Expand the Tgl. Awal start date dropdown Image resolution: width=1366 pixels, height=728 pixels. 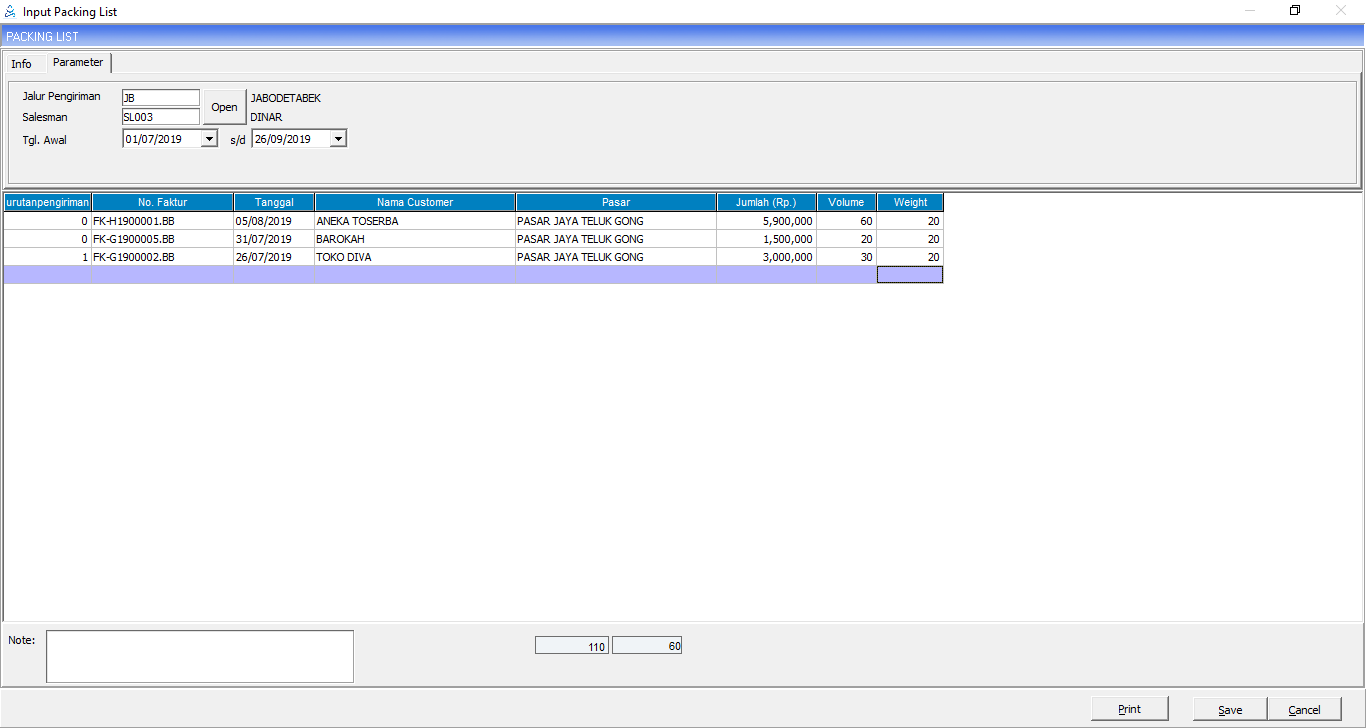coord(209,139)
